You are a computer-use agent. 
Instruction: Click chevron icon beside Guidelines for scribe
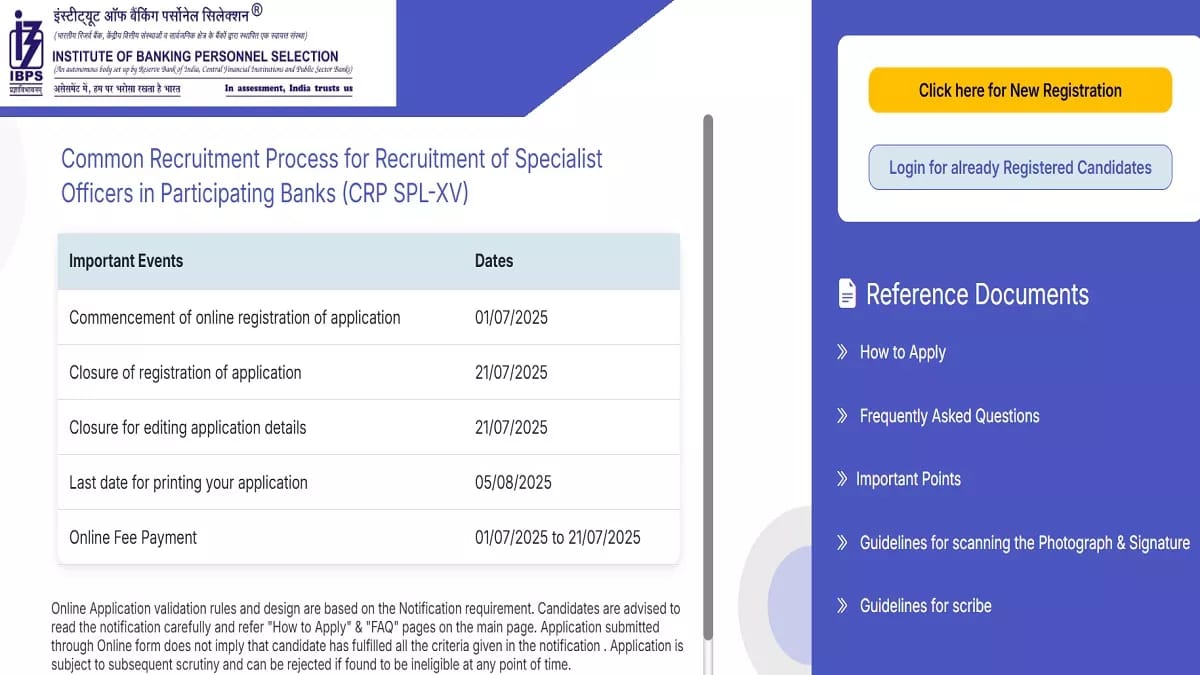pos(842,606)
